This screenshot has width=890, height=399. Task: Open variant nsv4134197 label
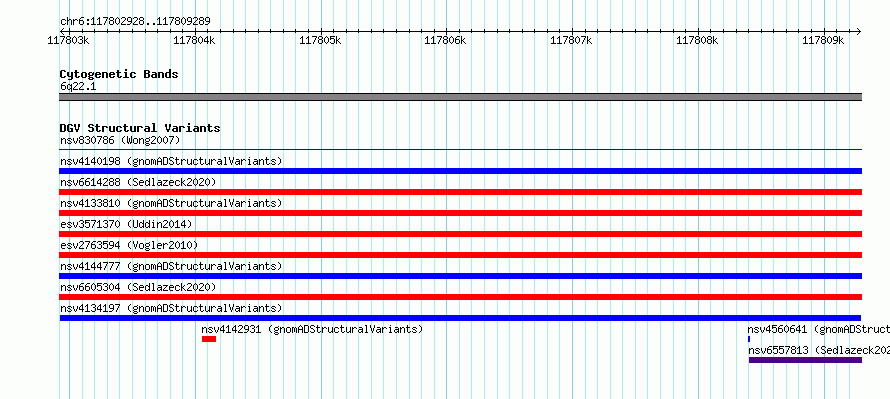171,308
